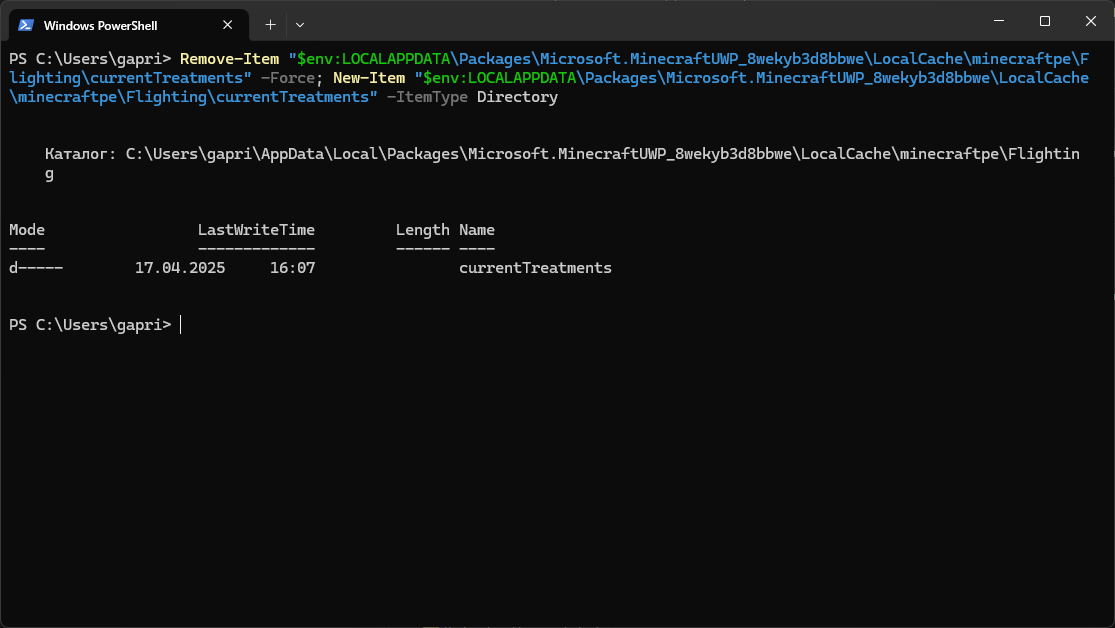The height and width of the screenshot is (628, 1115).
Task: Close the terminal window
Action: pyautogui.click(x=1091, y=21)
